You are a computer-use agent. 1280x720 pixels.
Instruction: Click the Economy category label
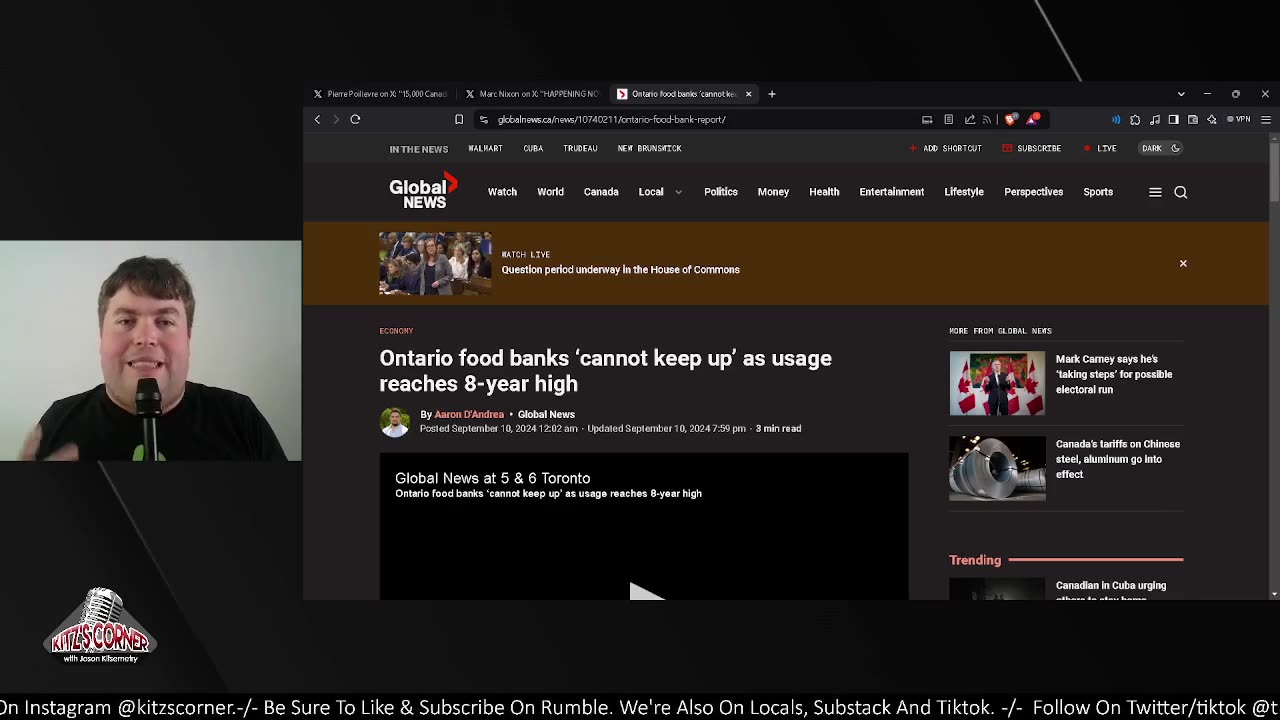(396, 331)
